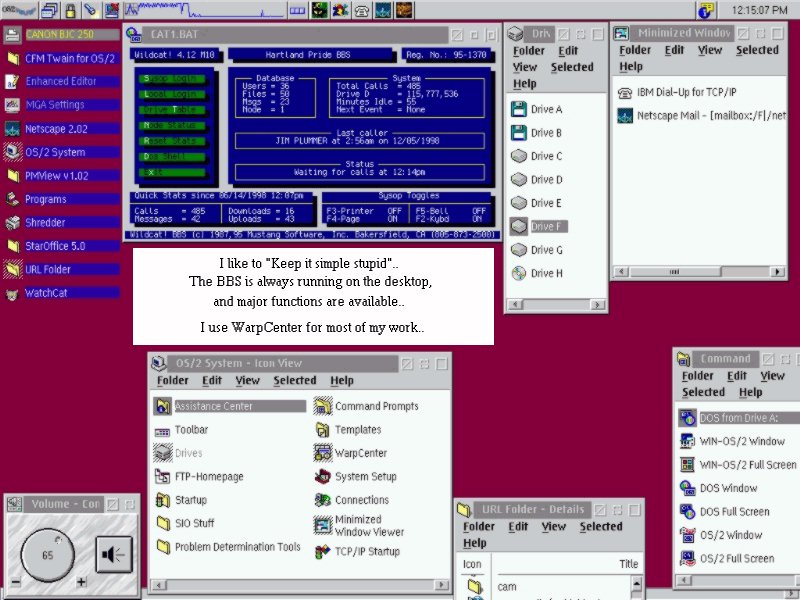This screenshot has height=600, width=800.
Task: Open the OS/2 Warp menu button in WarpCenter
Action: (x=18, y=10)
